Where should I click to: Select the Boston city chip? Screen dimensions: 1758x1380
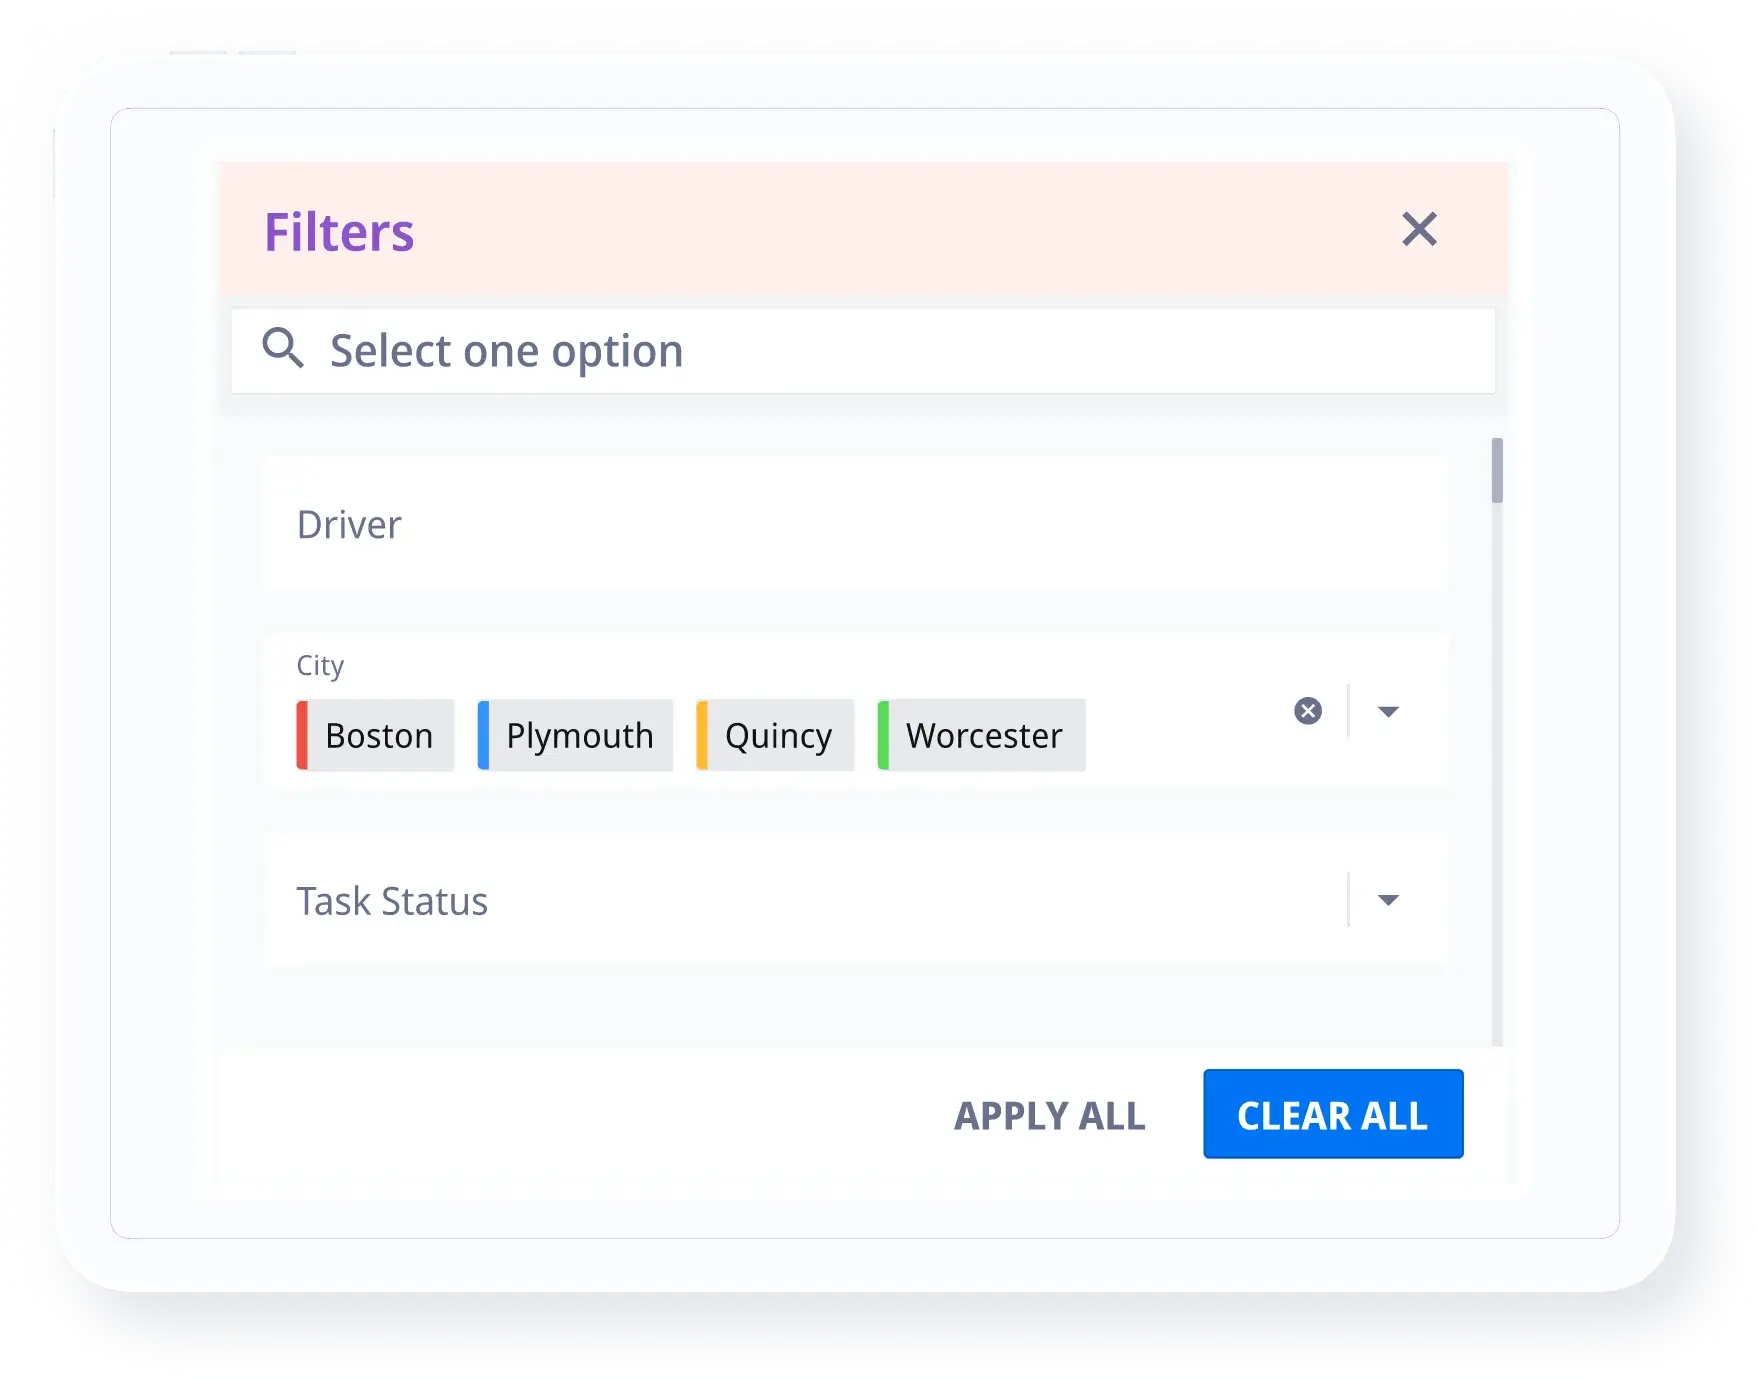(x=379, y=736)
